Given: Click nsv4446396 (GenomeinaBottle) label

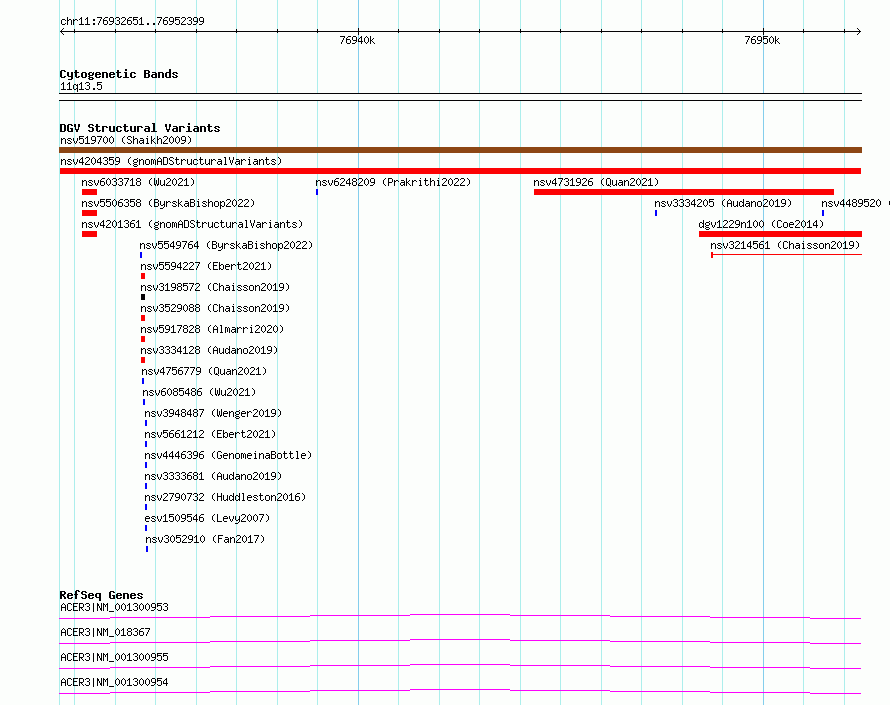Looking at the screenshot, I should (x=228, y=455).
